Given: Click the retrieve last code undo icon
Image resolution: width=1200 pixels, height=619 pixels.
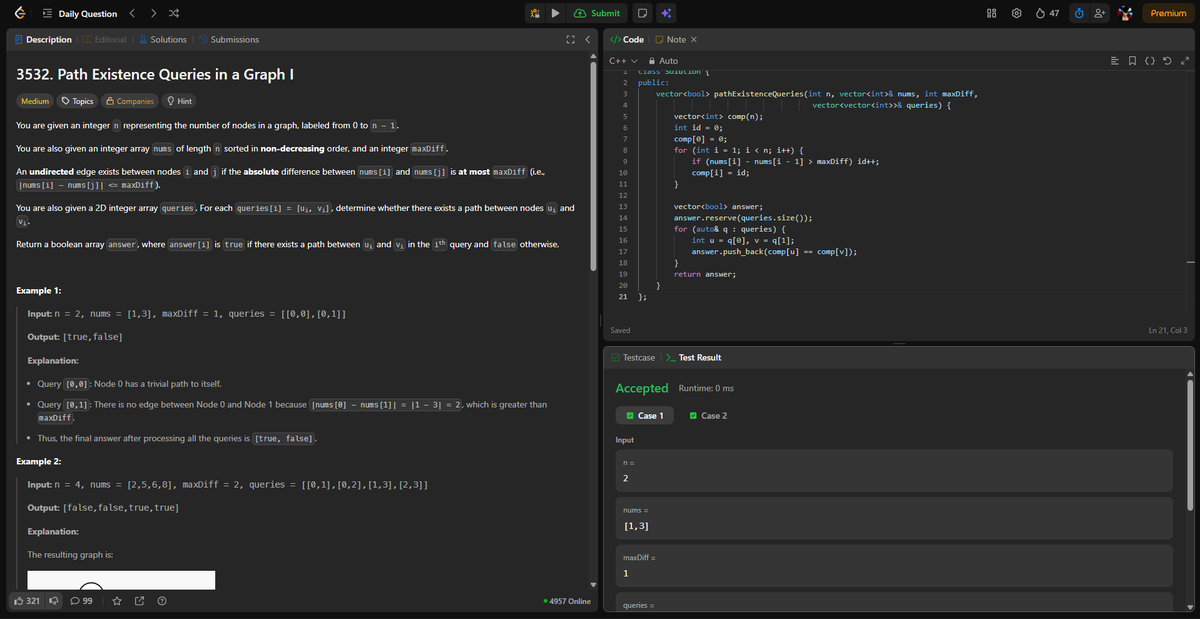Looking at the screenshot, I should coord(1166,61).
